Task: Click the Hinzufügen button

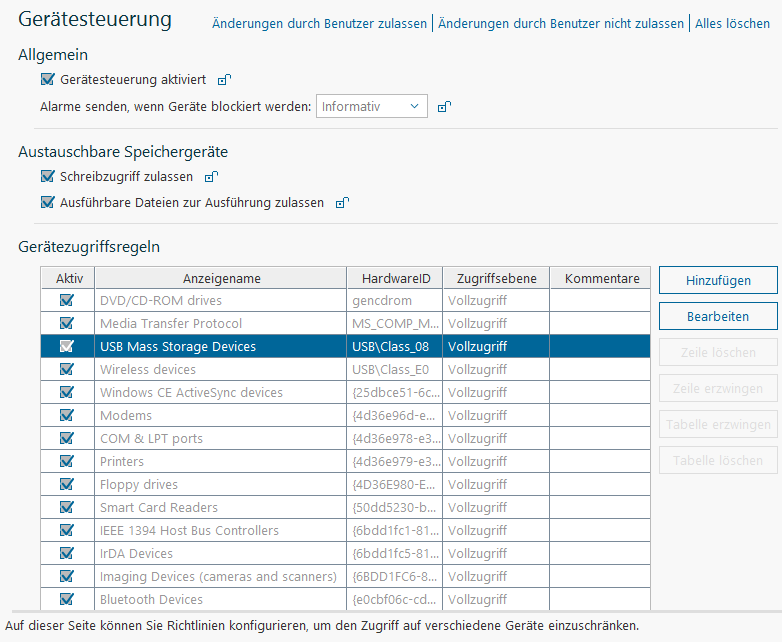Action: (x=718, y=280)
